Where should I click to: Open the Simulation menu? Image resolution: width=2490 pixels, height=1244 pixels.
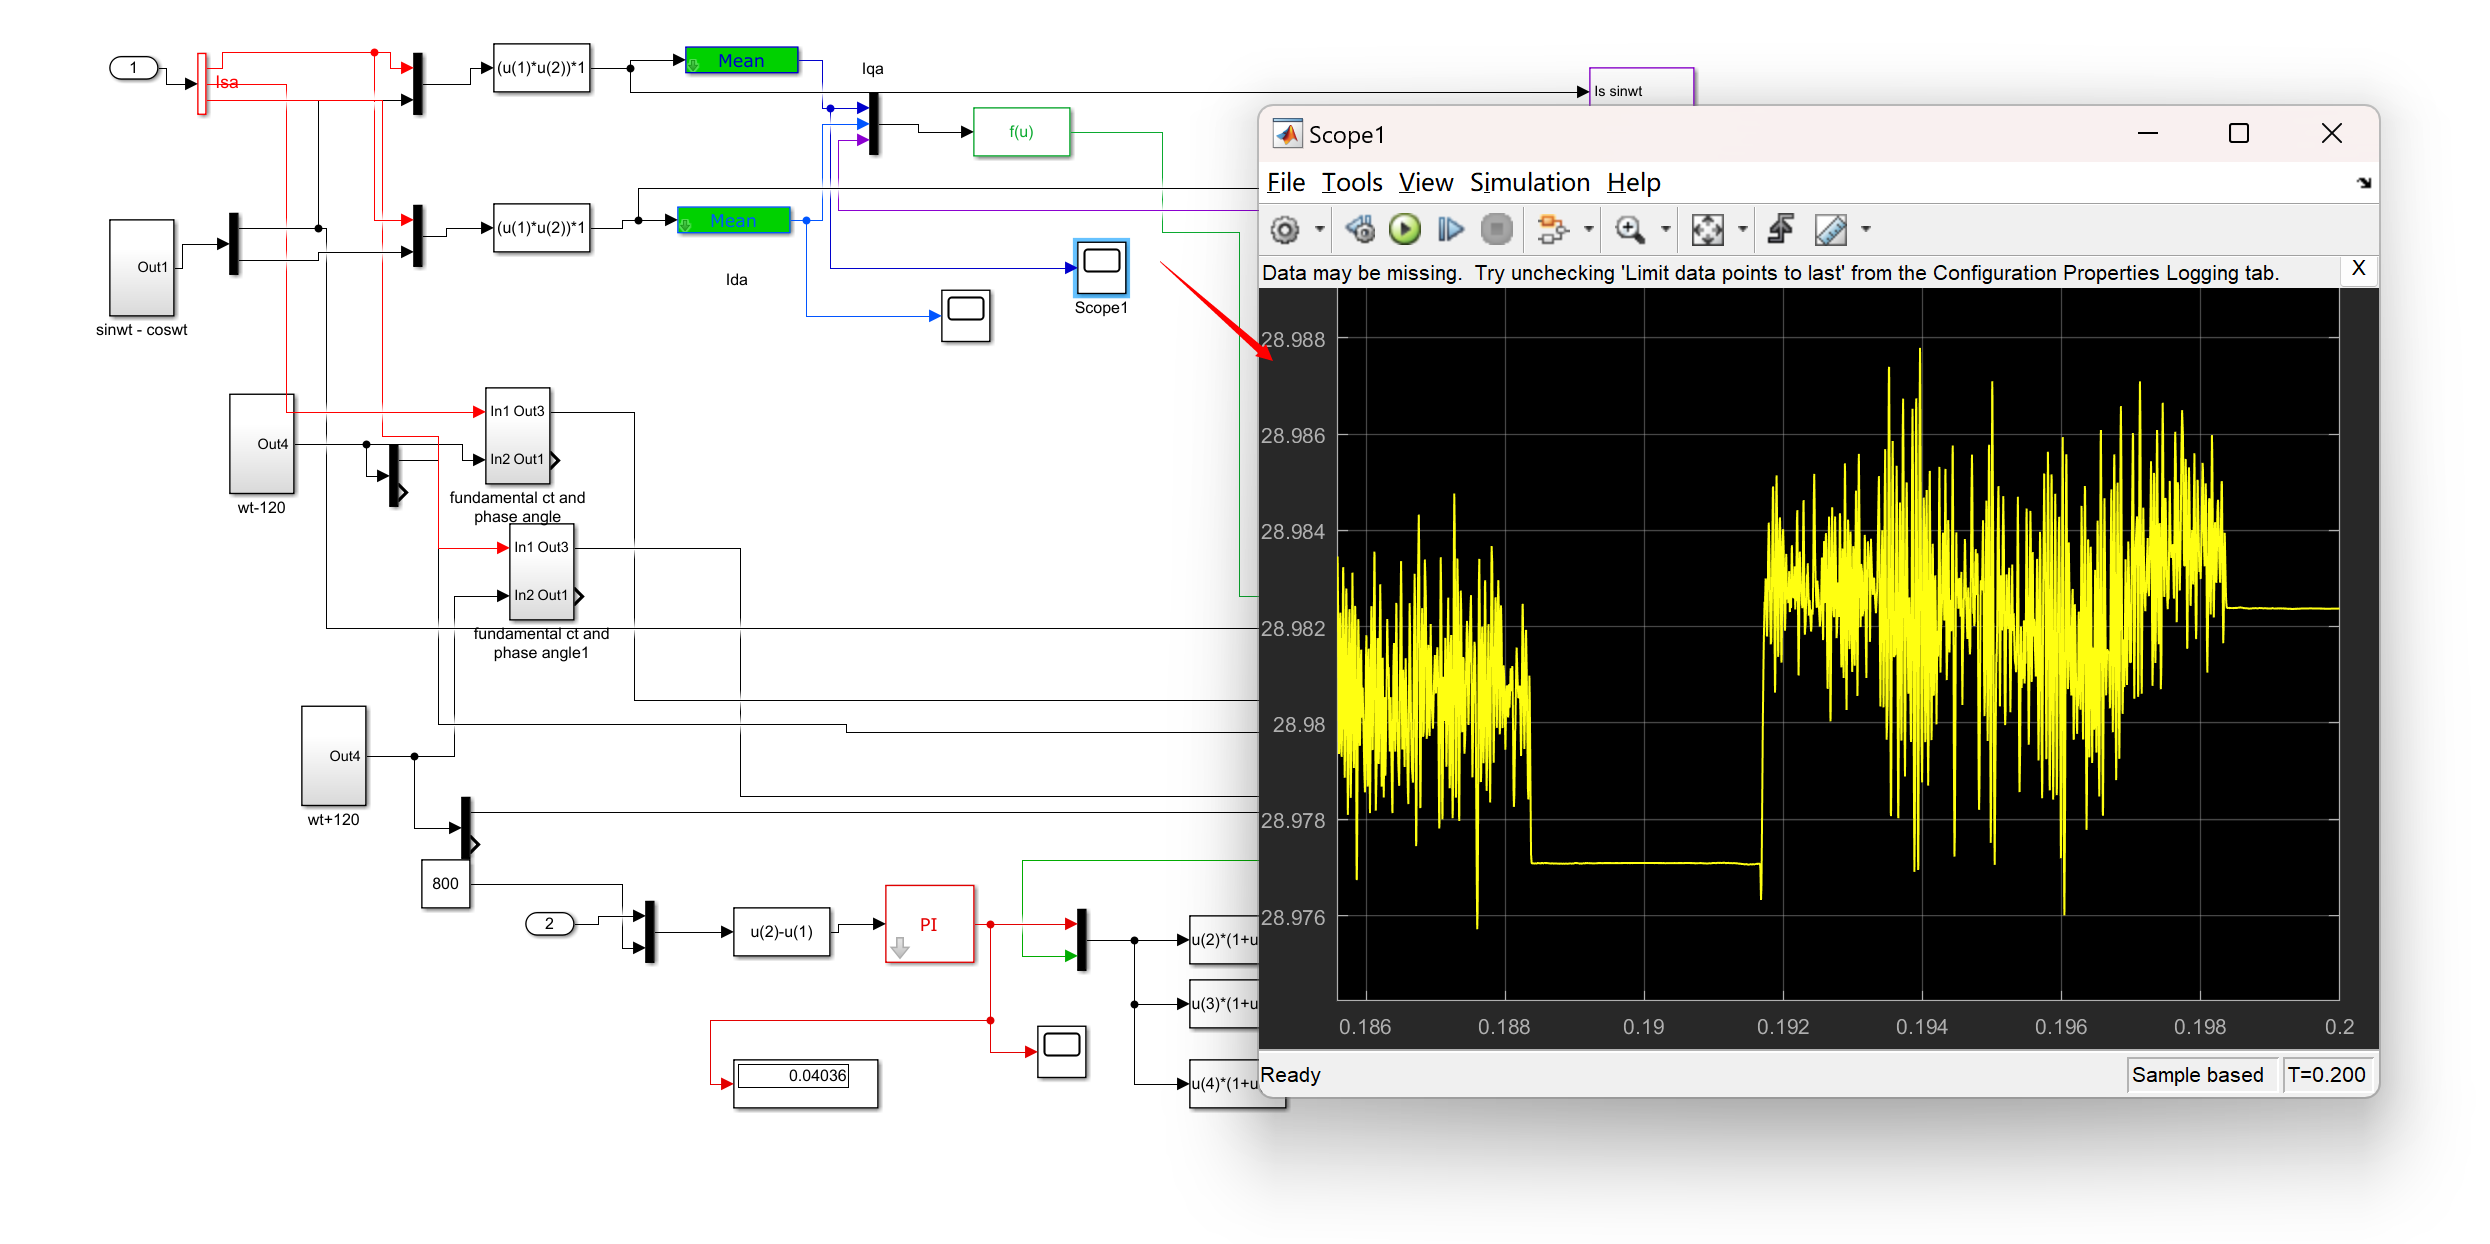coord(1529,183)
